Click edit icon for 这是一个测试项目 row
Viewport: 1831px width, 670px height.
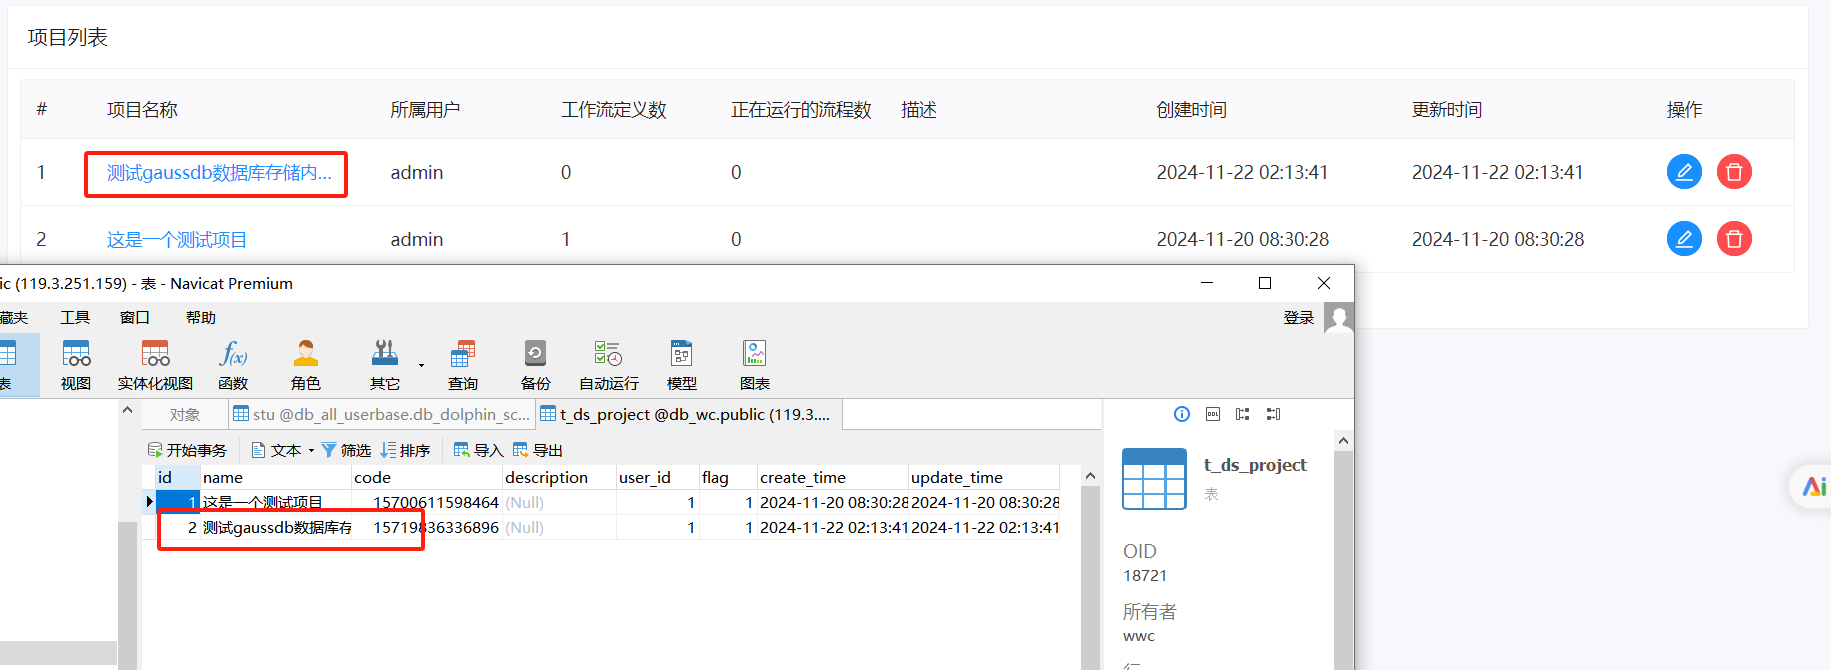click(1684, 239)
